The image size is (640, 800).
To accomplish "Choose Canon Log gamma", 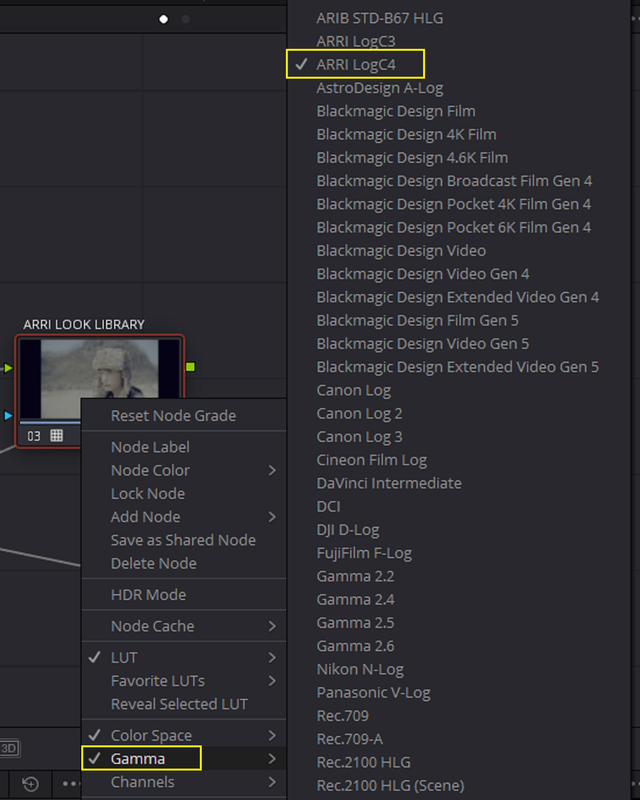I will 354,390.
